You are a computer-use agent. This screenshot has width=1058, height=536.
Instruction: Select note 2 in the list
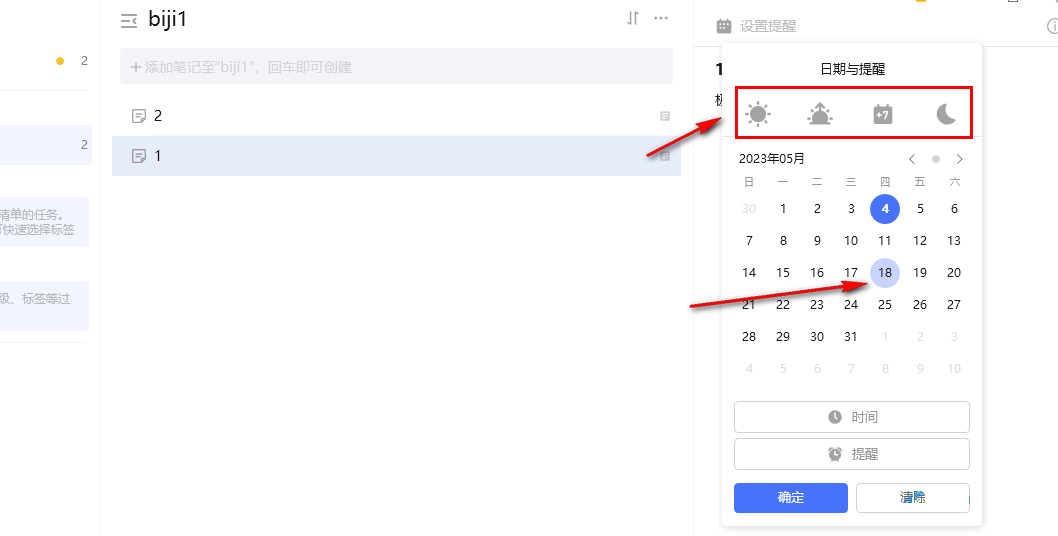(396, 116)
